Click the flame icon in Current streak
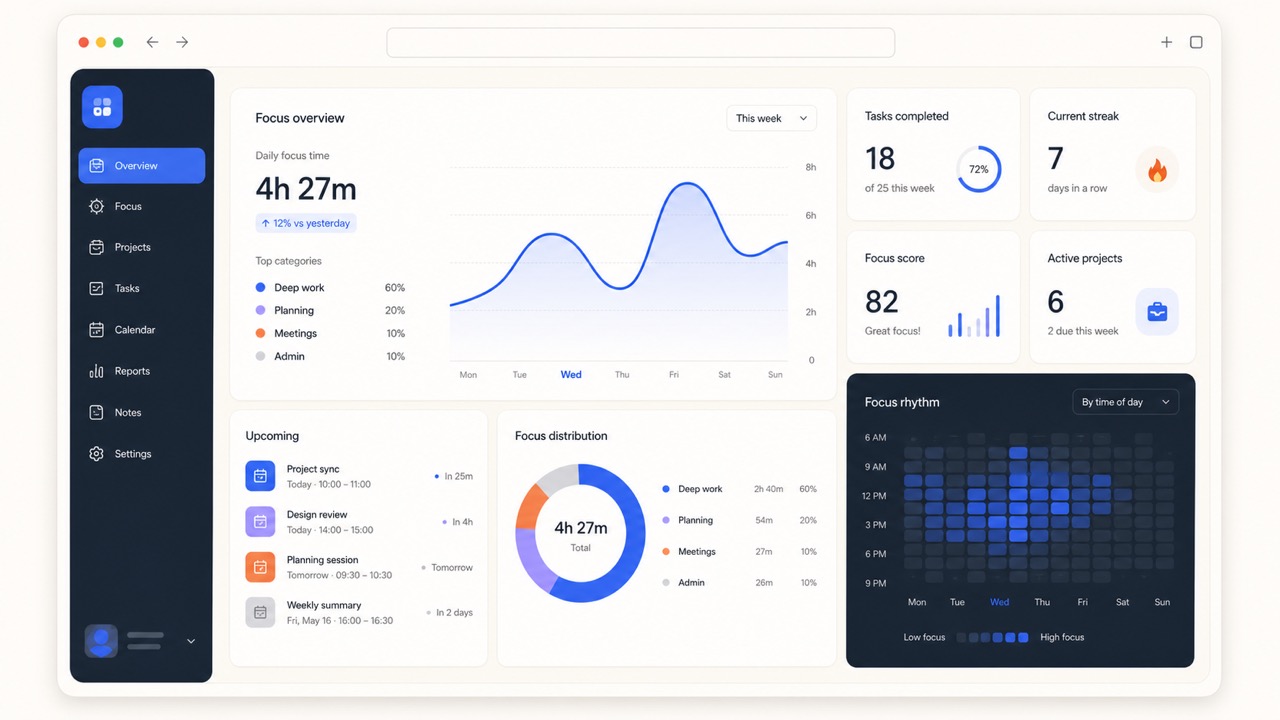This screenshot has width=1280, height=720. [1157, 170]
